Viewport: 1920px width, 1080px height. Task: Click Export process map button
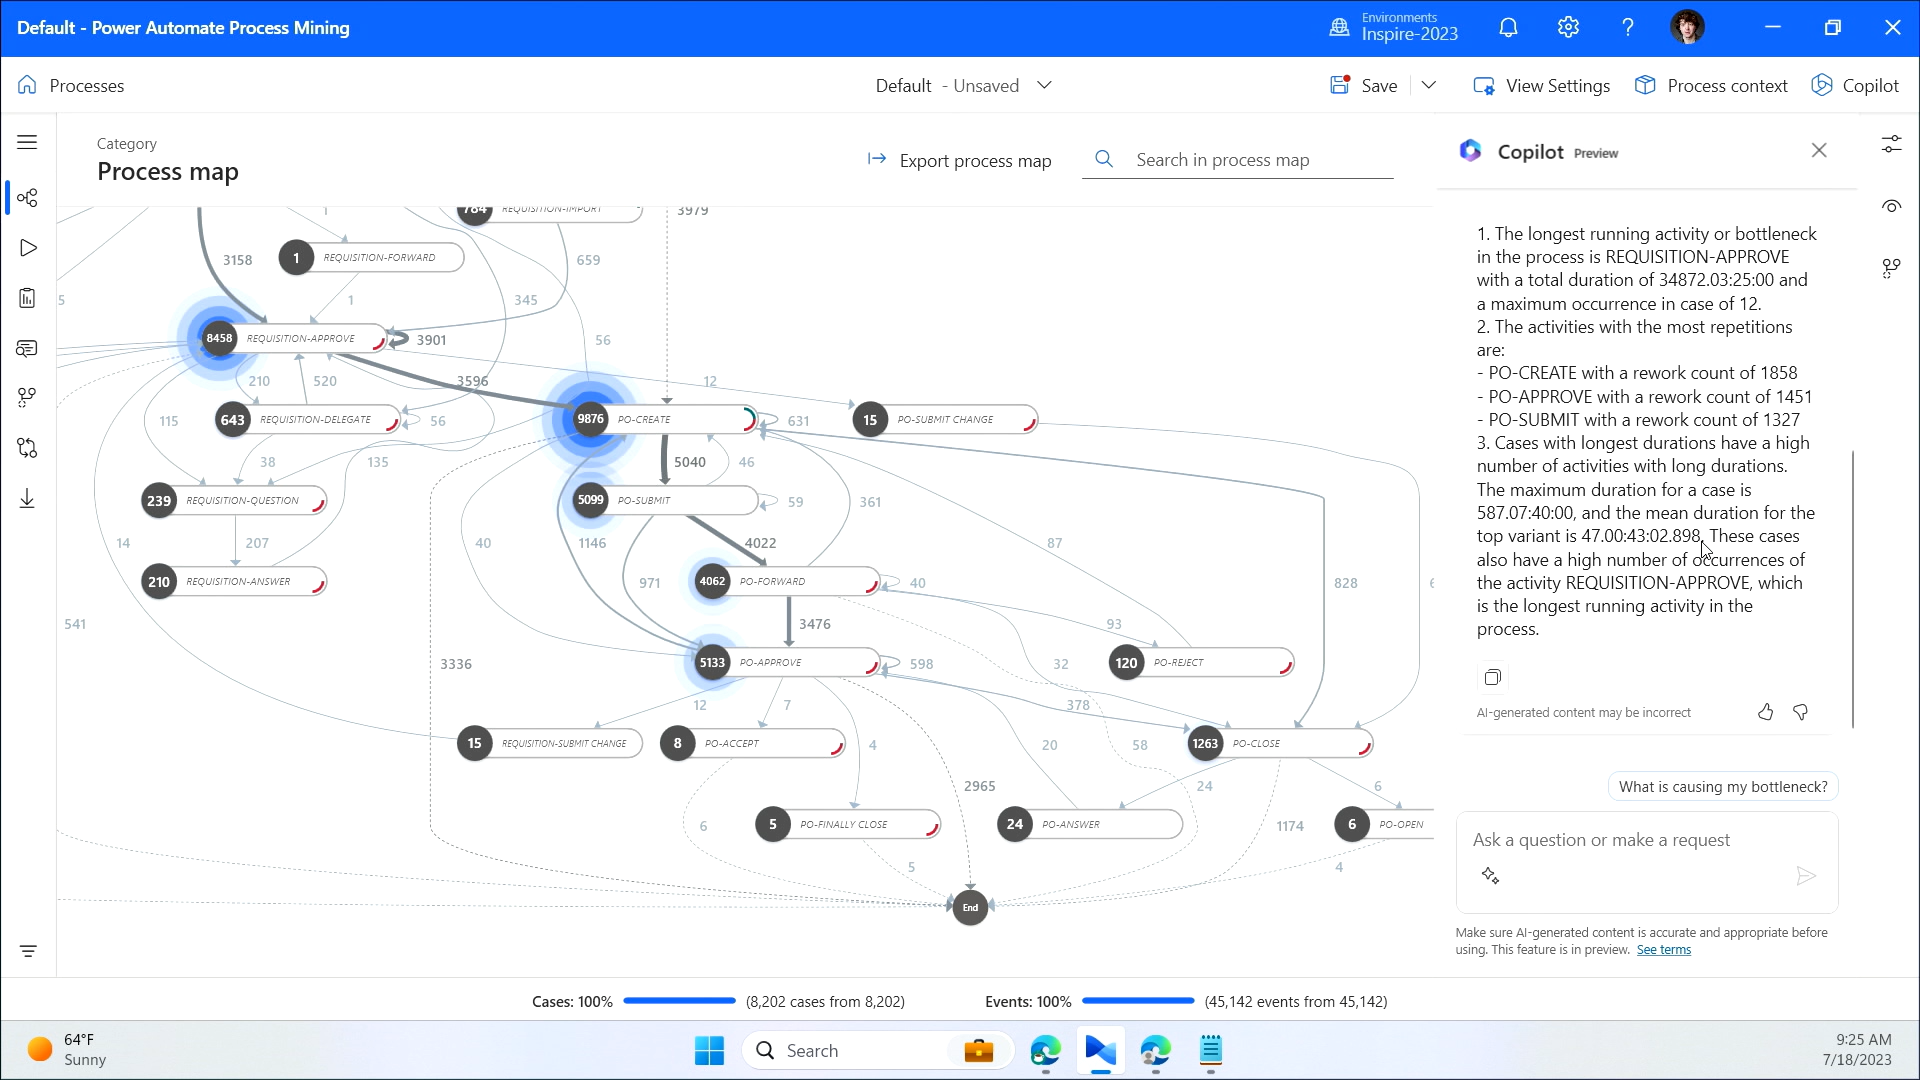click(959, 160)
